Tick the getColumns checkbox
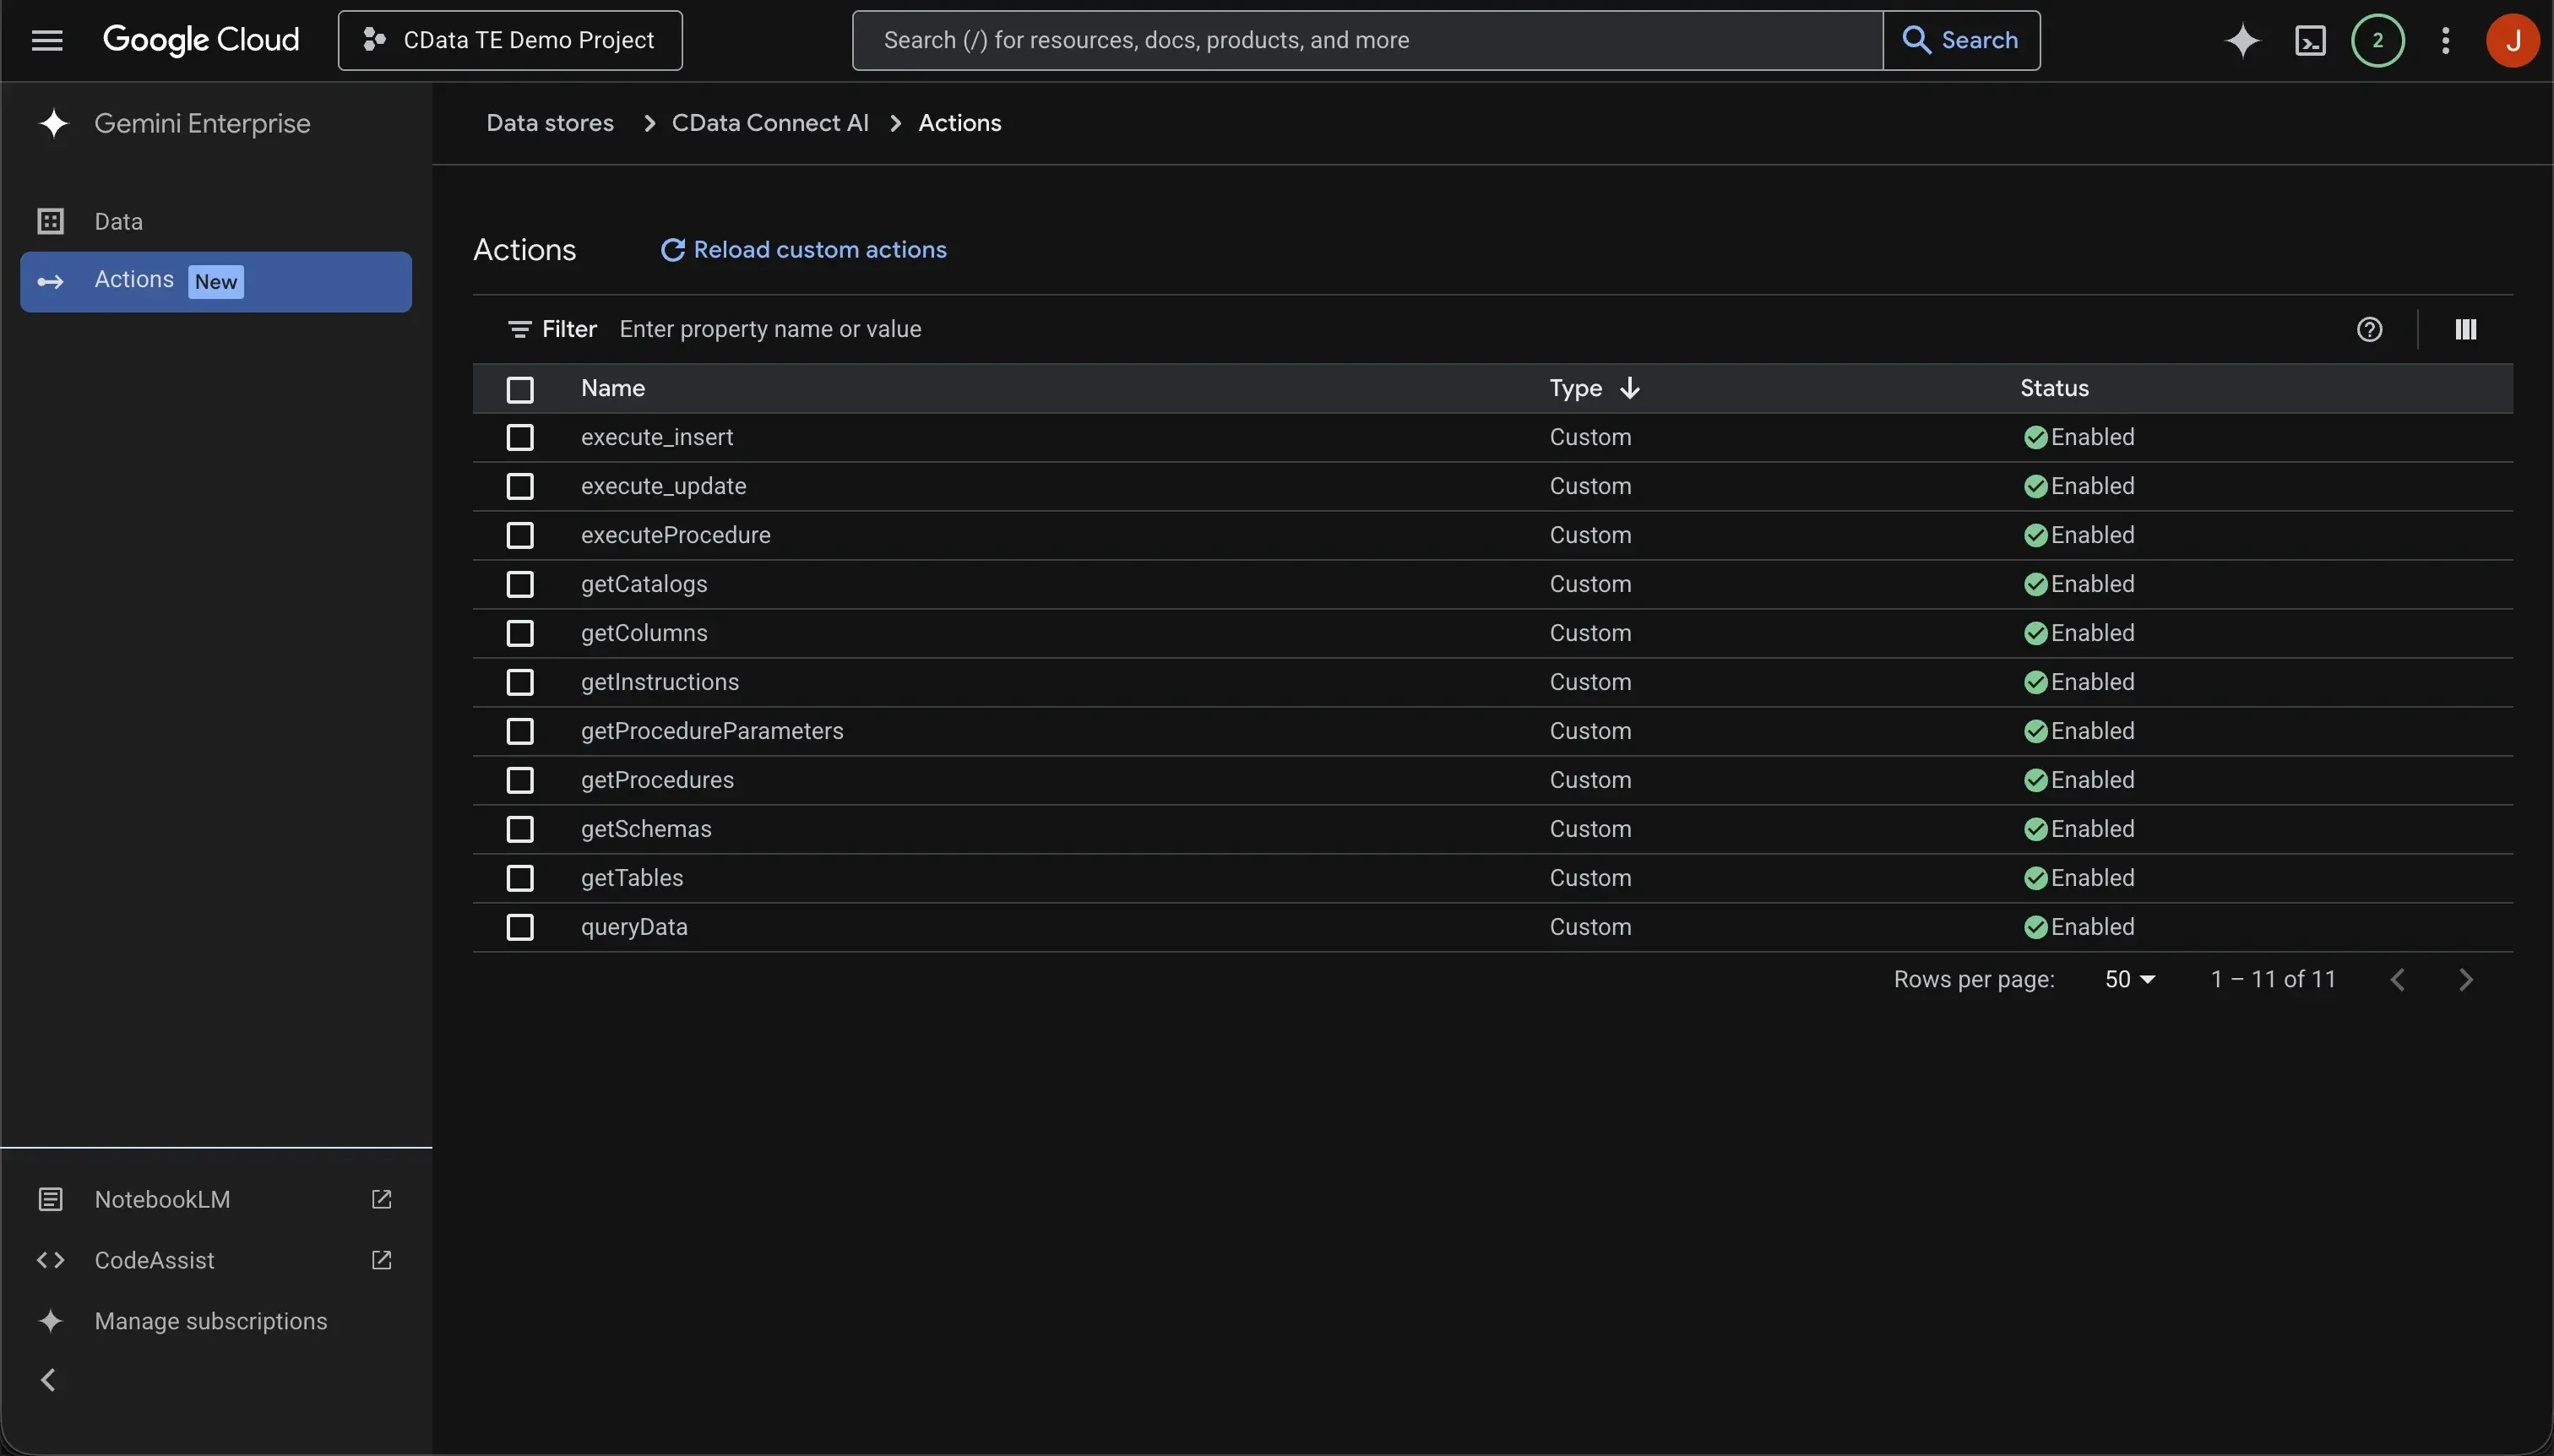Image resolution: width=2554 pixels, height=1456 pixels. coord(520,633)
